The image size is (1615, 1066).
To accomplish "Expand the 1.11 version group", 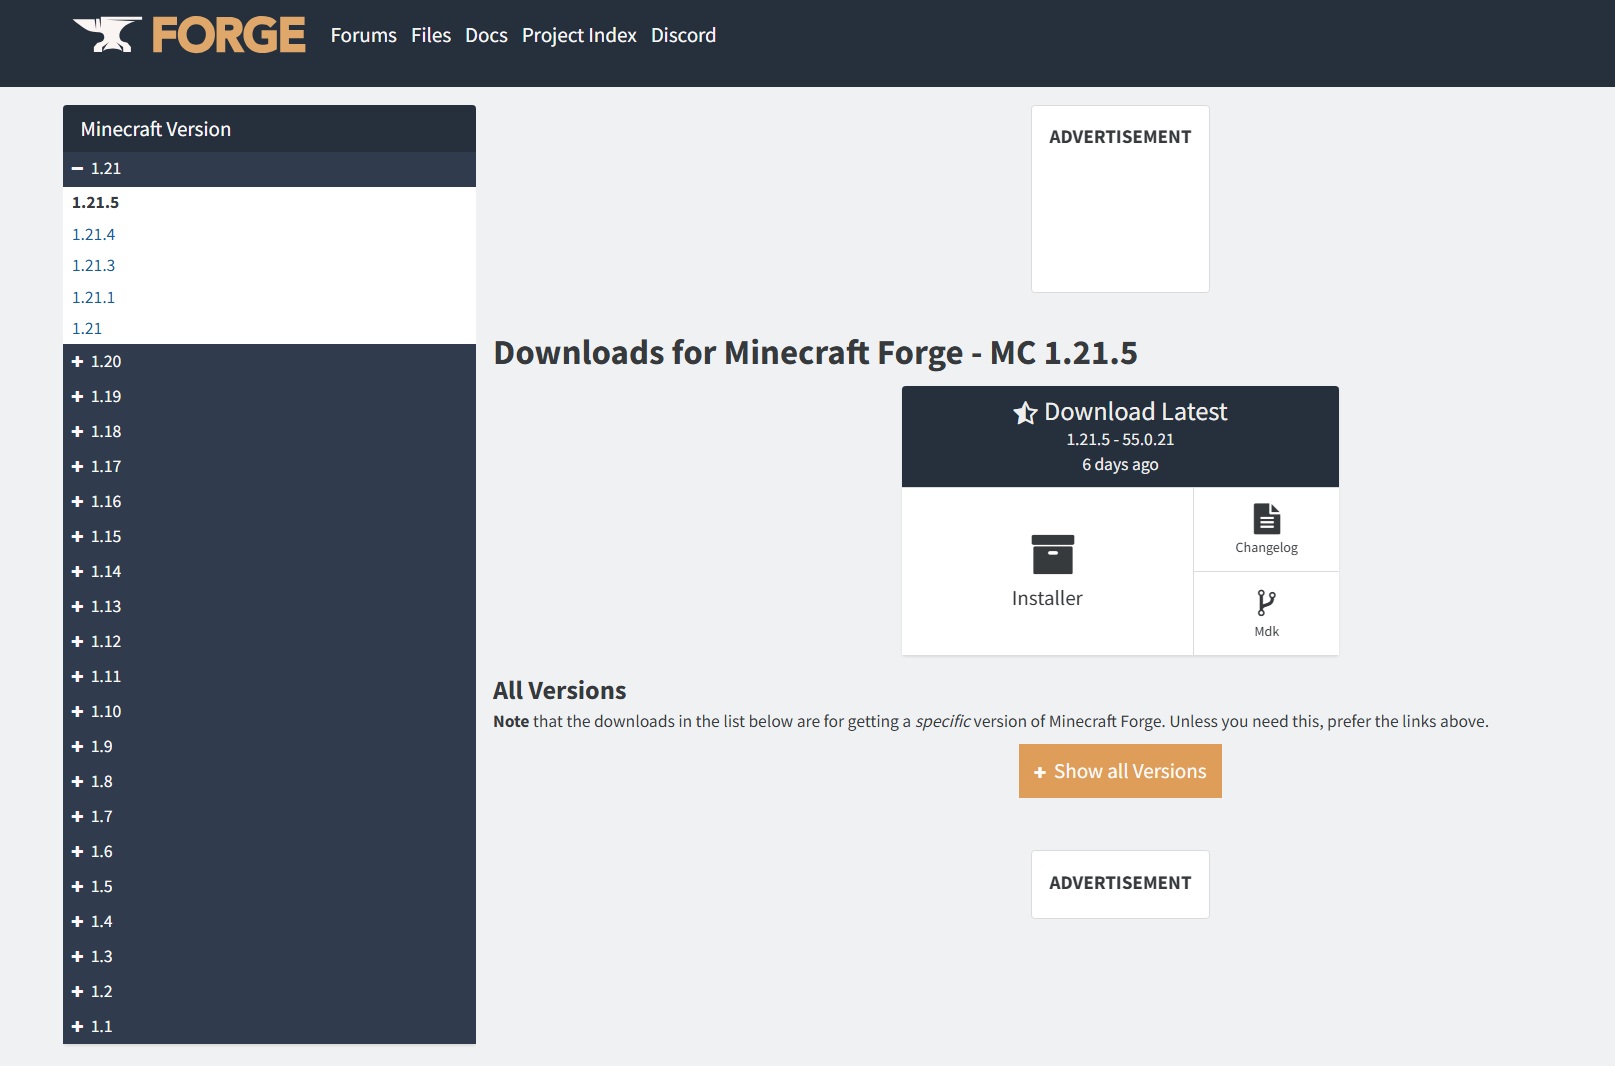I will (269, 676).
